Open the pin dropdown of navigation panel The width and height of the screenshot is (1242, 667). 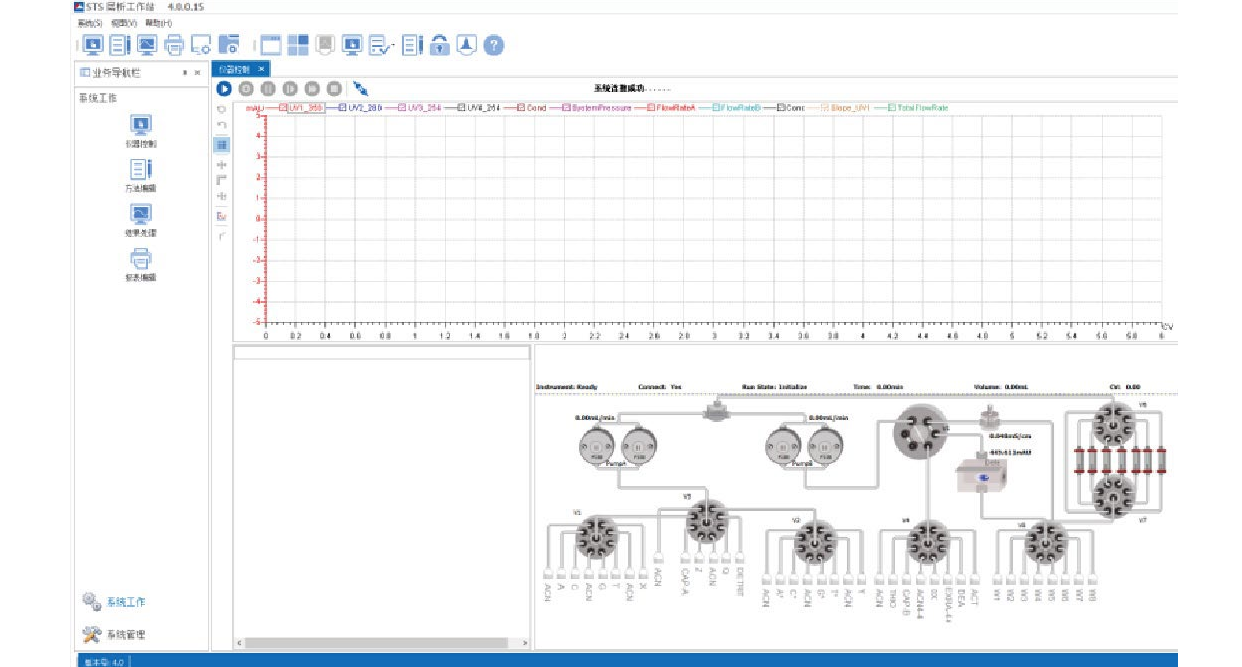tap(184, 72)
